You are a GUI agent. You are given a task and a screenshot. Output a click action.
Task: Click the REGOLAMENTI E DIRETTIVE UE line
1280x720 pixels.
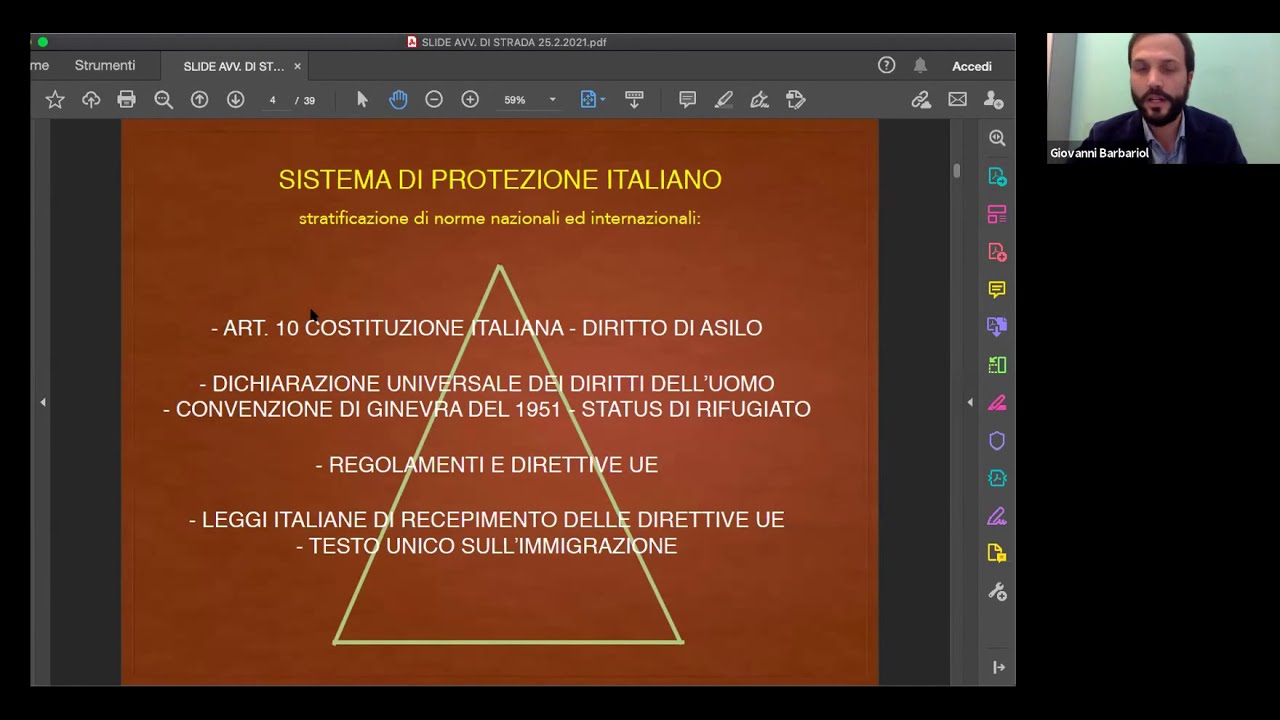pyautogui.click(x=487, y=465)
